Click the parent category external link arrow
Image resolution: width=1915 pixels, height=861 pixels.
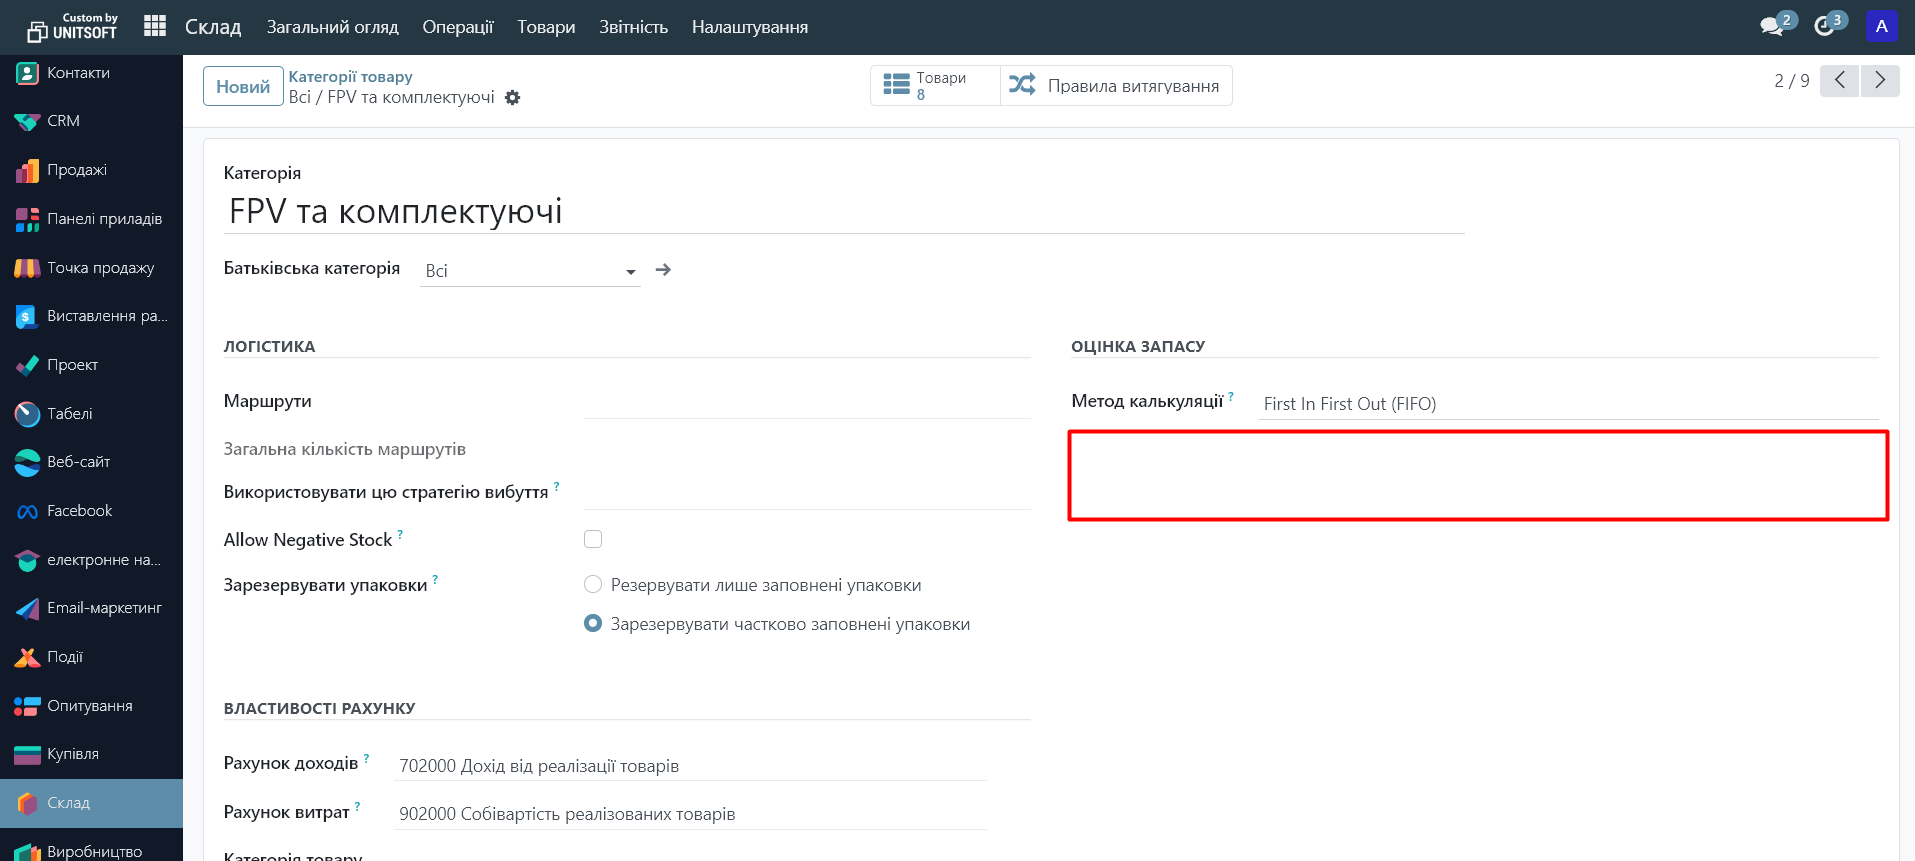[663, 270]
